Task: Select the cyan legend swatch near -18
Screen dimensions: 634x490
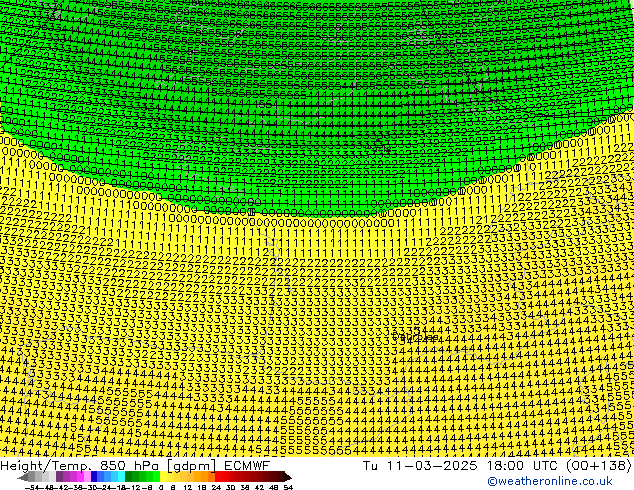Action: tap(121, 476)
